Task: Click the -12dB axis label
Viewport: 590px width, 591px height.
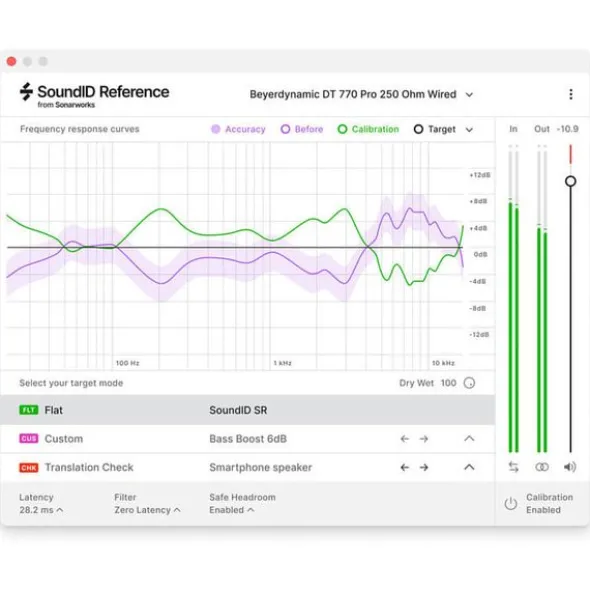Action: pyautogui.click(x=479, y=335)
